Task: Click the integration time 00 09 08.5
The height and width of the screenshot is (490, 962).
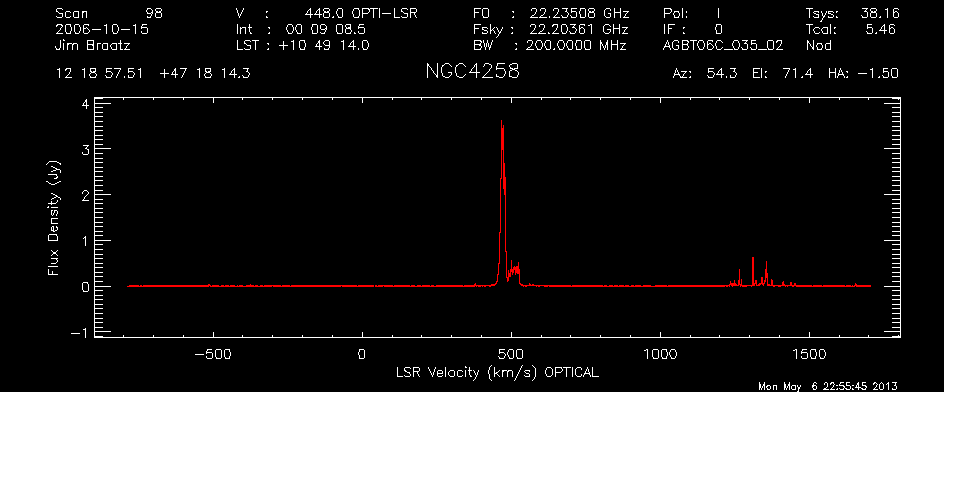Action: pyautogui.click(x=325, y=29)
